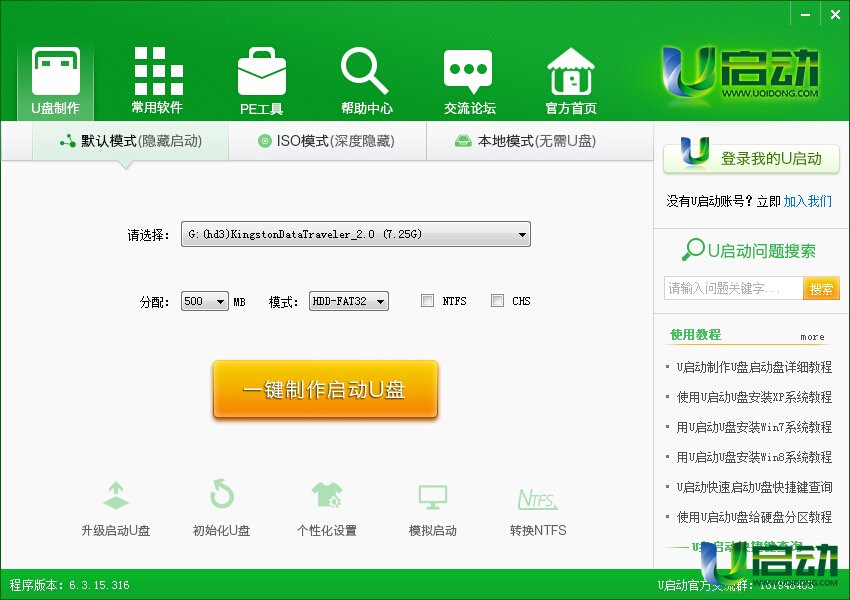Open 用U启动U盘安装Win7系统教程 link

[x=754, y=427]
